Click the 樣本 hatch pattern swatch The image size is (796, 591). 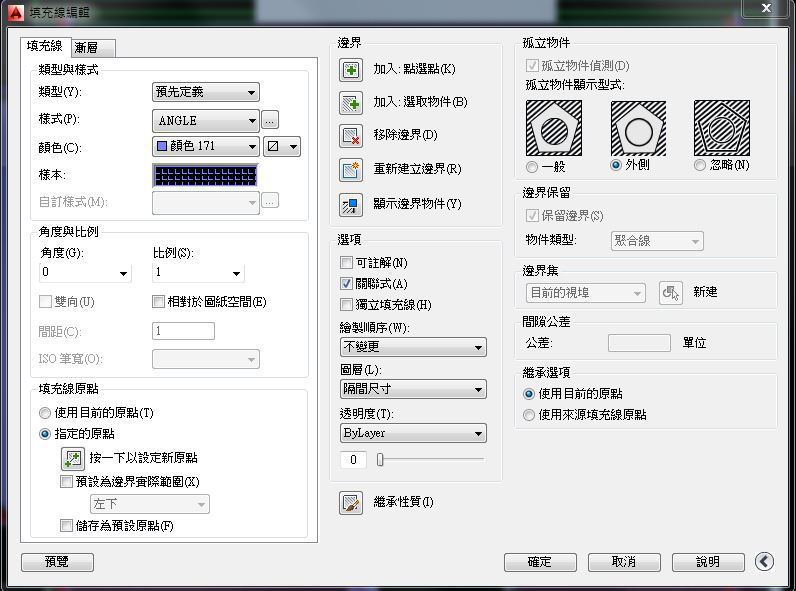pyautogui.click(x=206, y=175)
